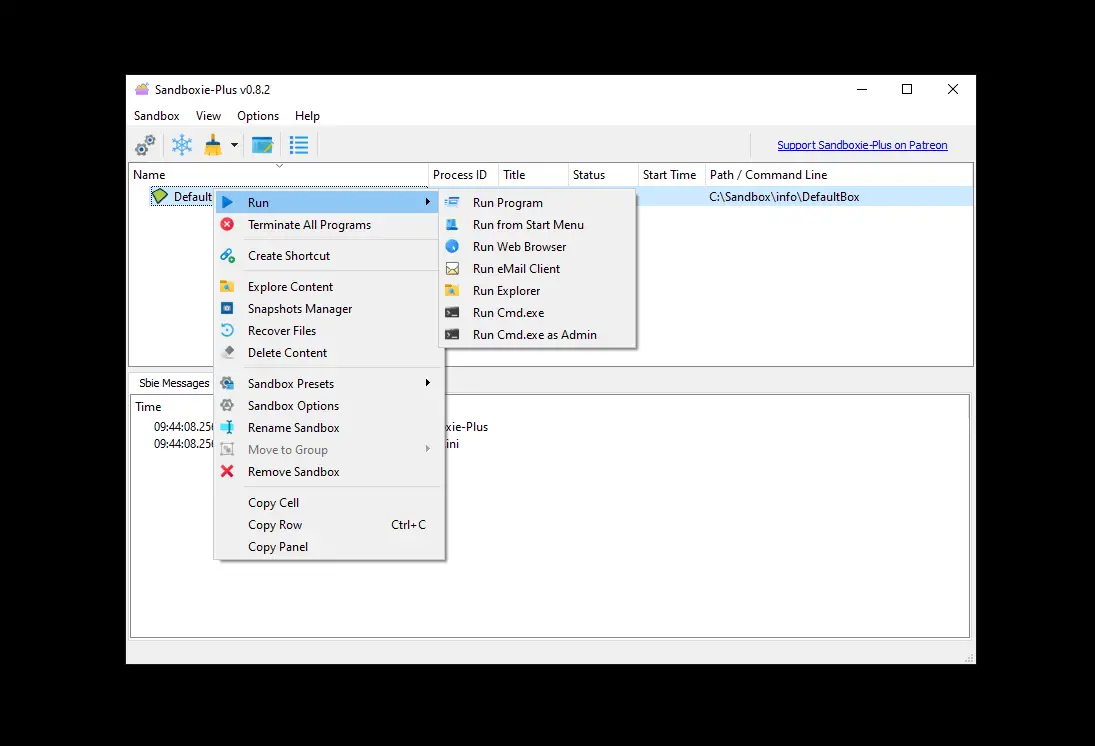Click the Sandbox Options gear icon
Image resolution: width=1095 pixels, height=746 pixels.
click(x=227, y=405)
